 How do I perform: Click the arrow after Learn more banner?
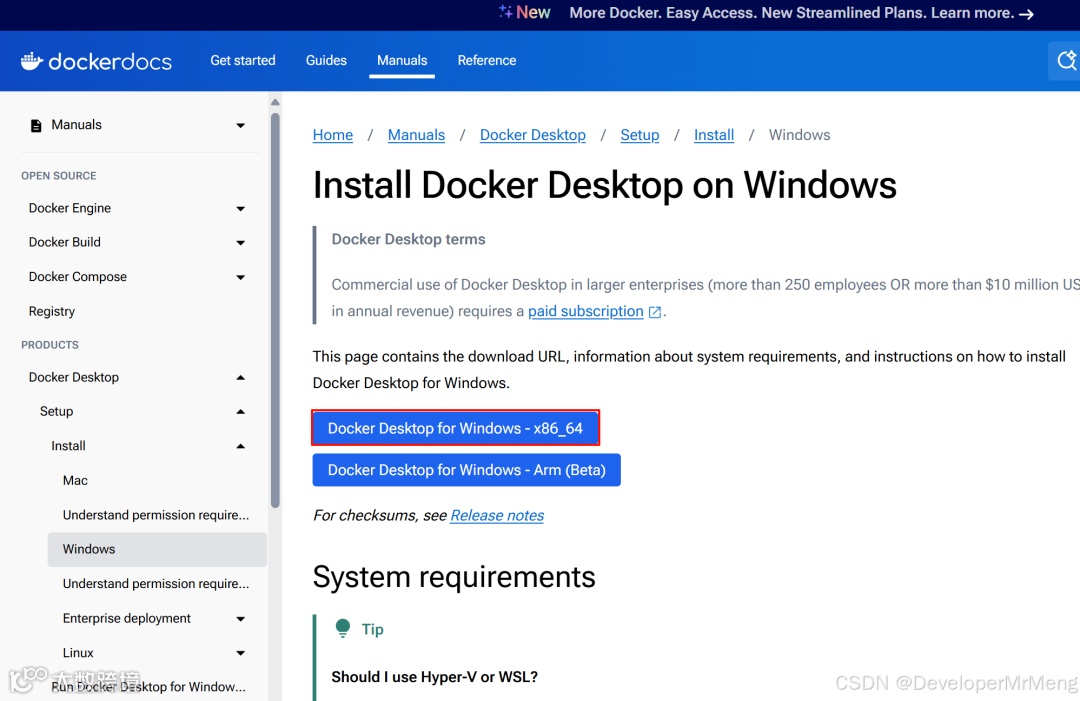pos(1026,14)
